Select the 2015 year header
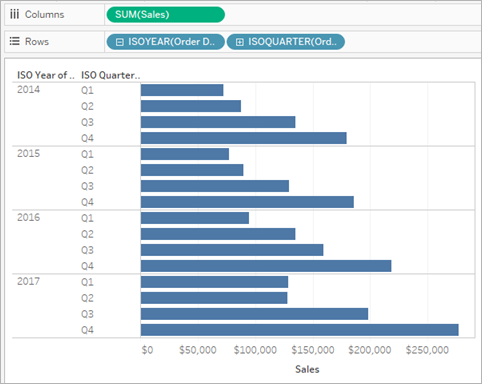Image resolution: width=482 pixels, height=384 pixels. pyautogui.click(x=28, y=154)
